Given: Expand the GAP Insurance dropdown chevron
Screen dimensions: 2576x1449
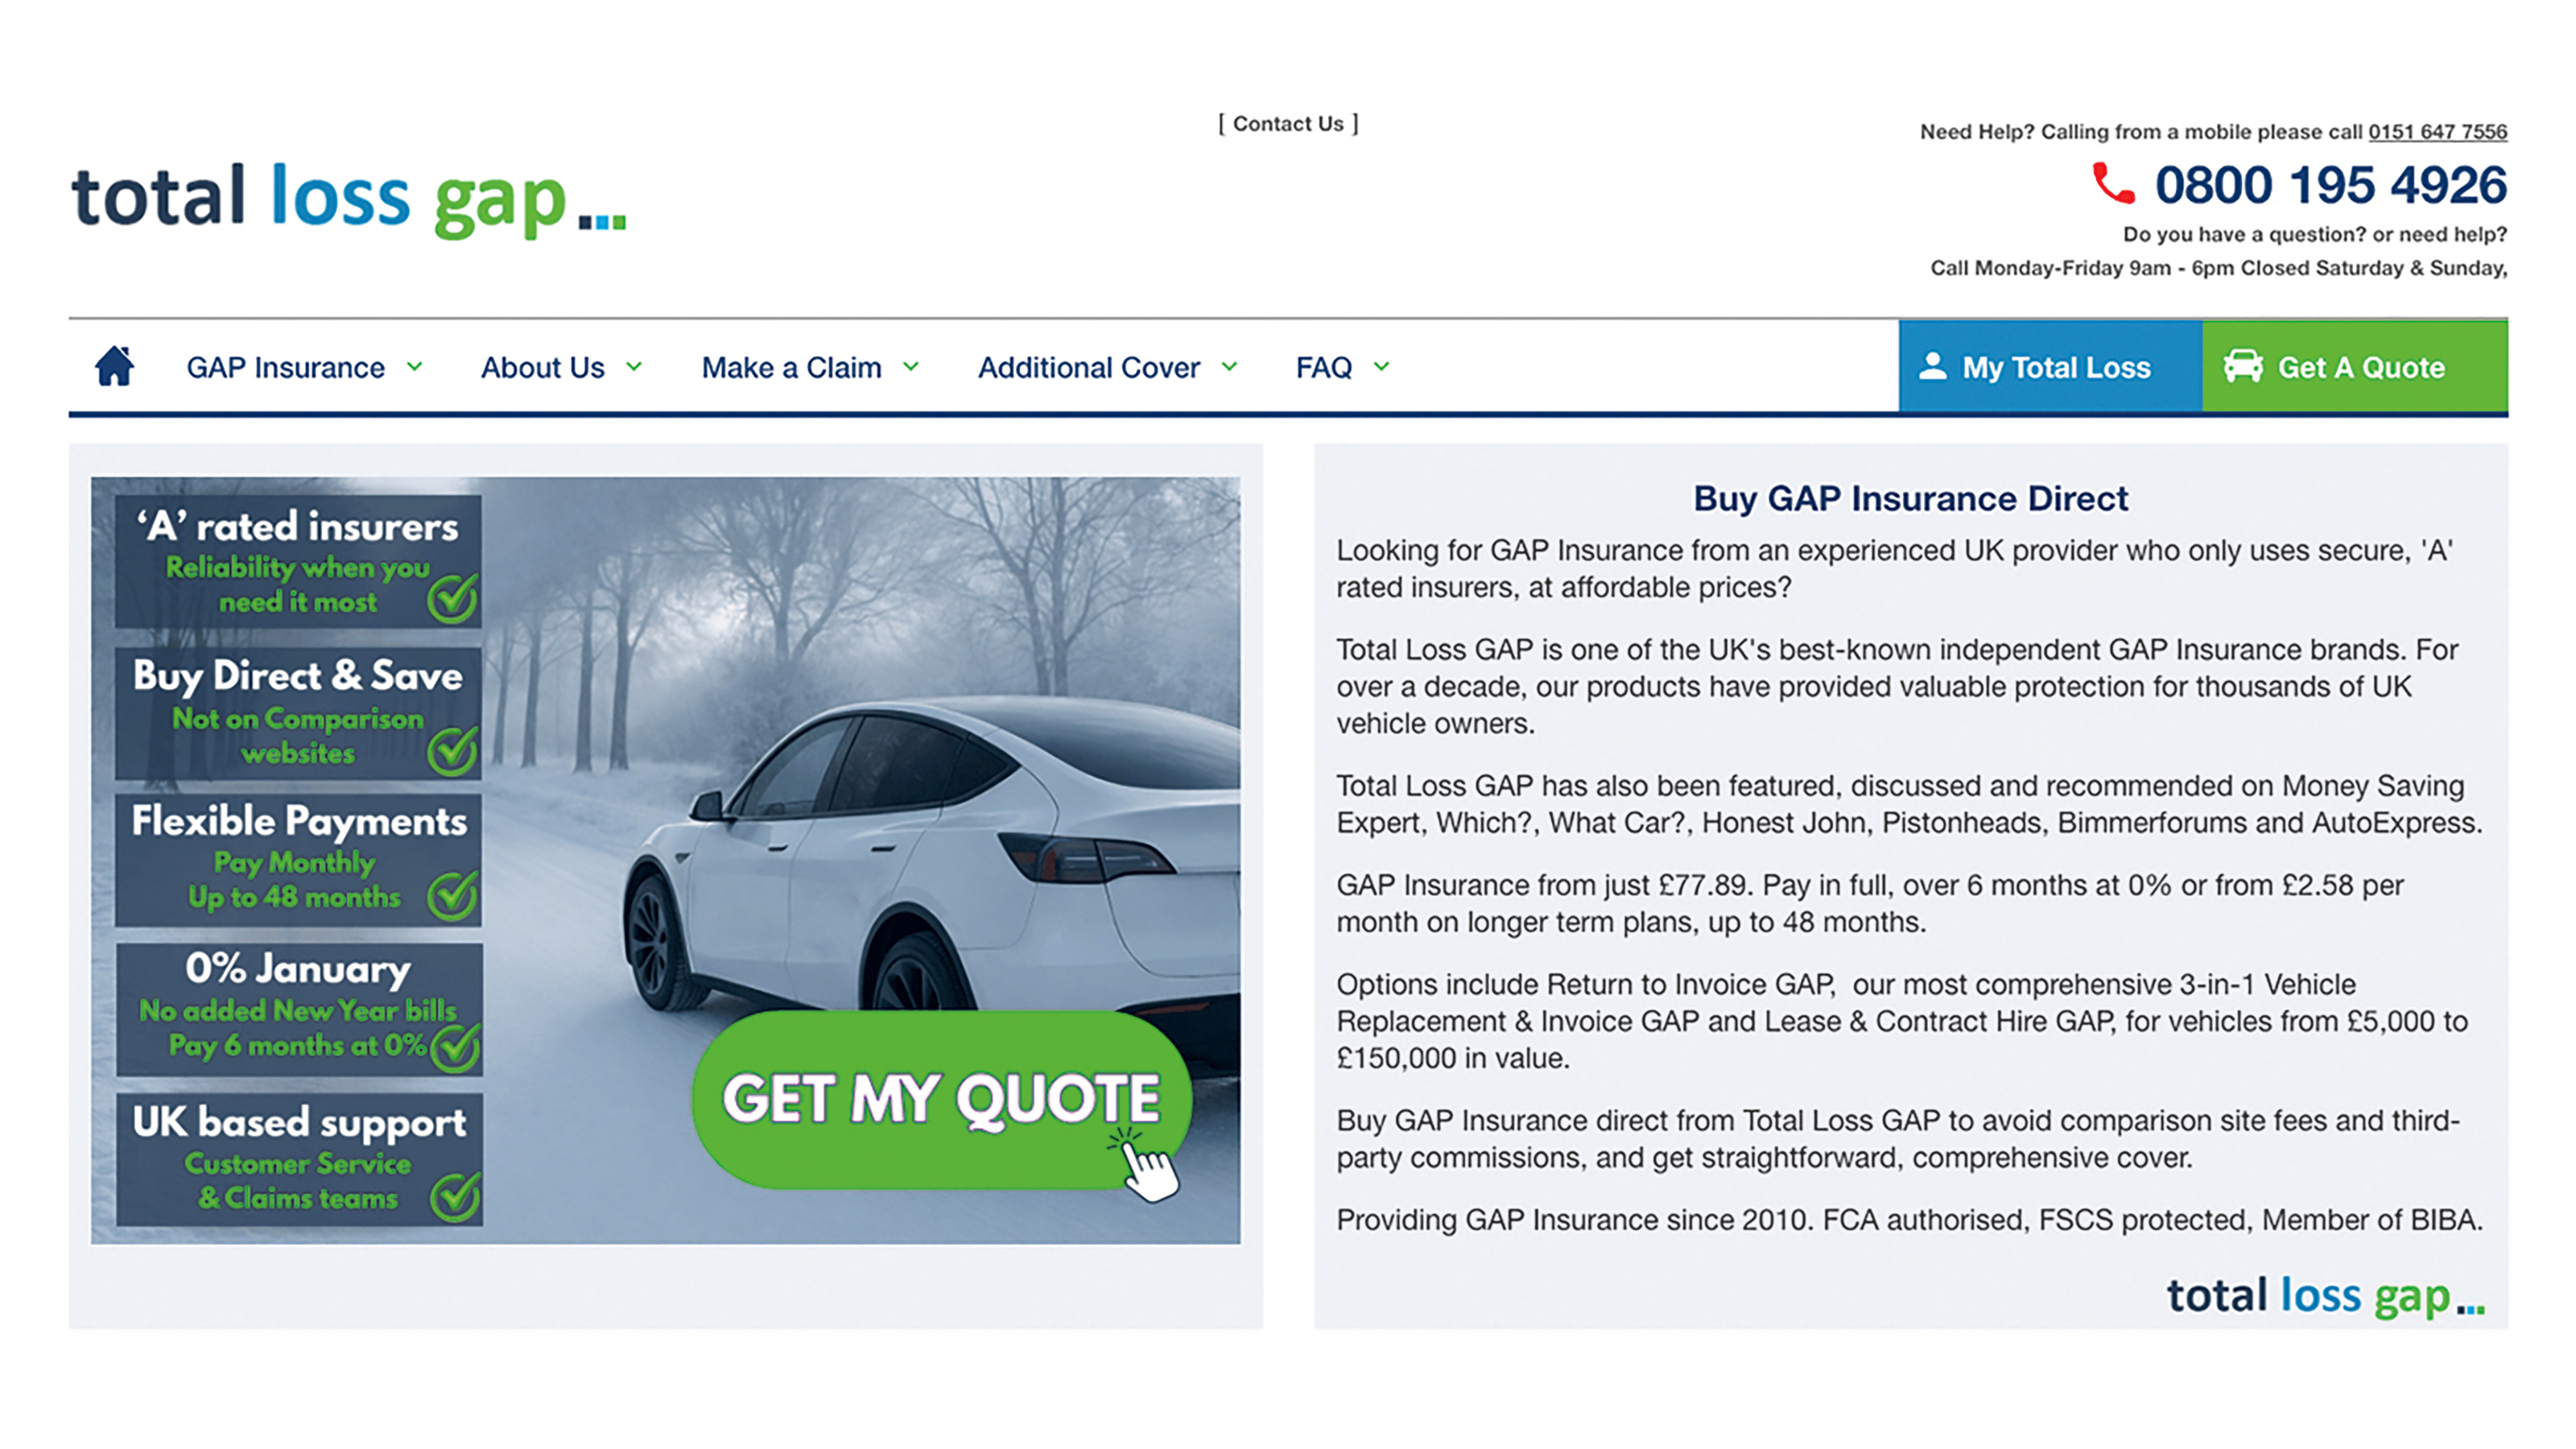Looking at the screenshot, I should [414, 367].
